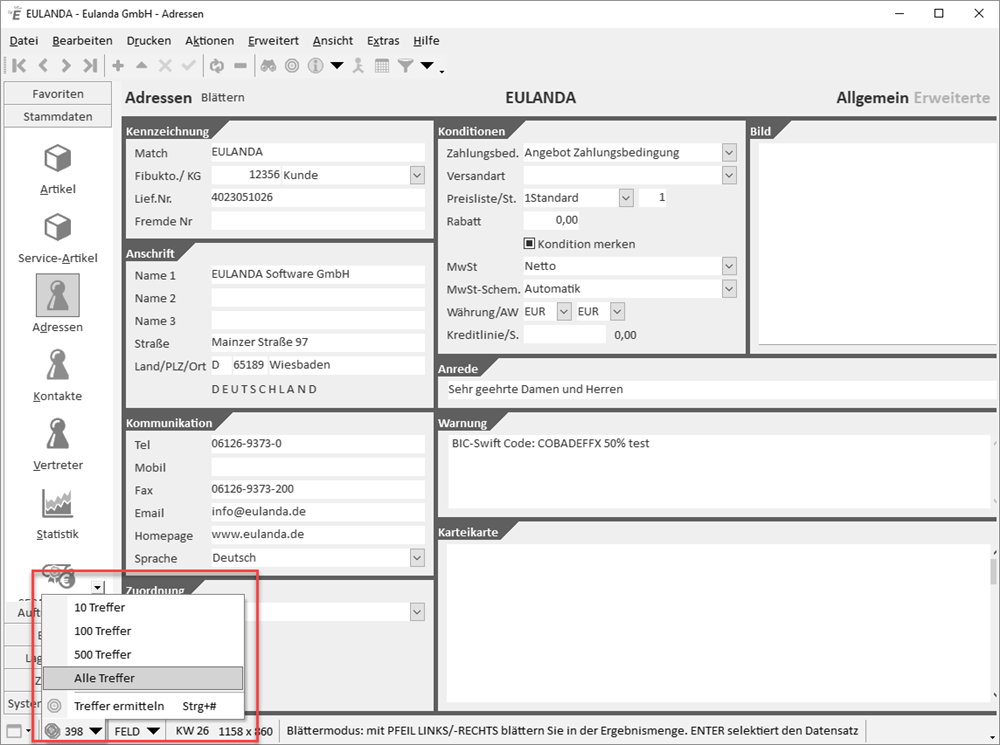
Task: Choose Treffer ermitteln menu command
Action: (143, 706)
